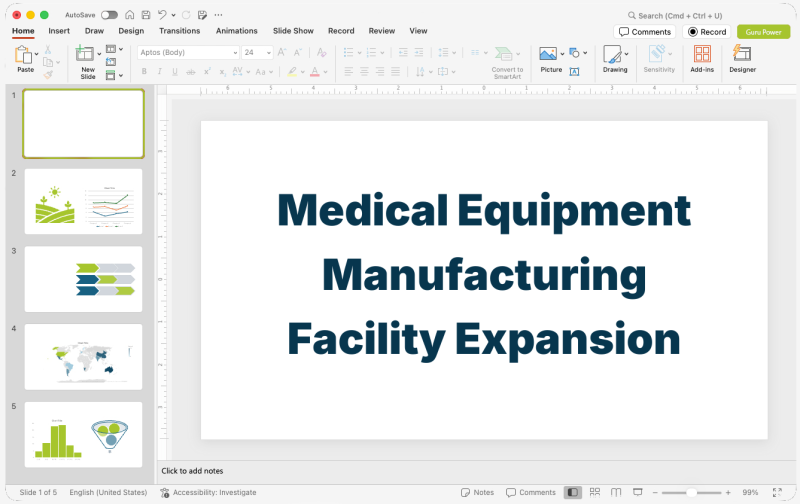Switch to the Animations tab
This screenshot has width=800, height=504.
pyautogui.click(x=237, y=31)
